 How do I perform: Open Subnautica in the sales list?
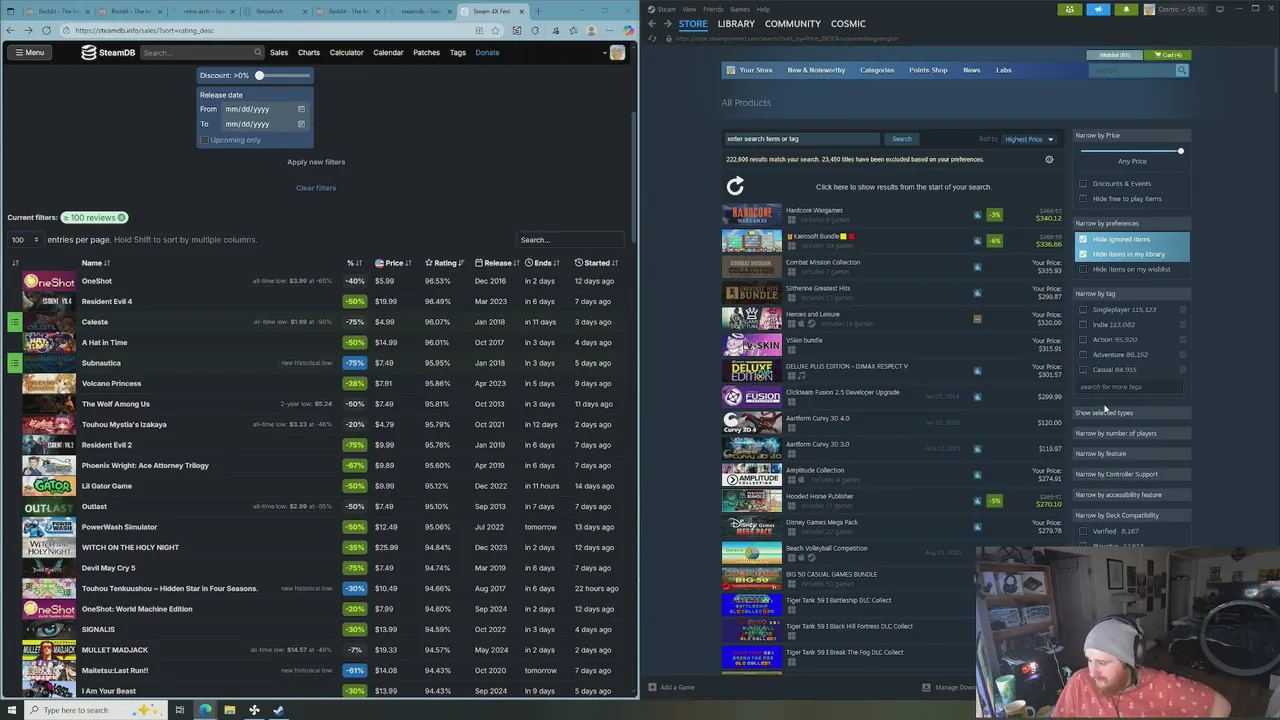(x=101, y=363)
